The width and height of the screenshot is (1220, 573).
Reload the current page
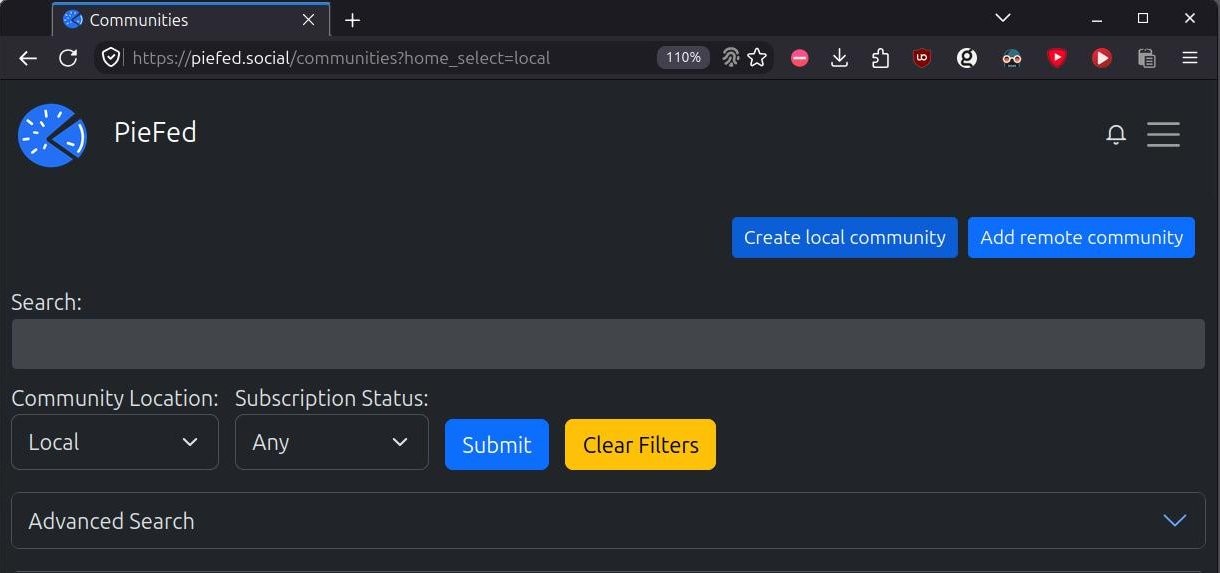68,58
